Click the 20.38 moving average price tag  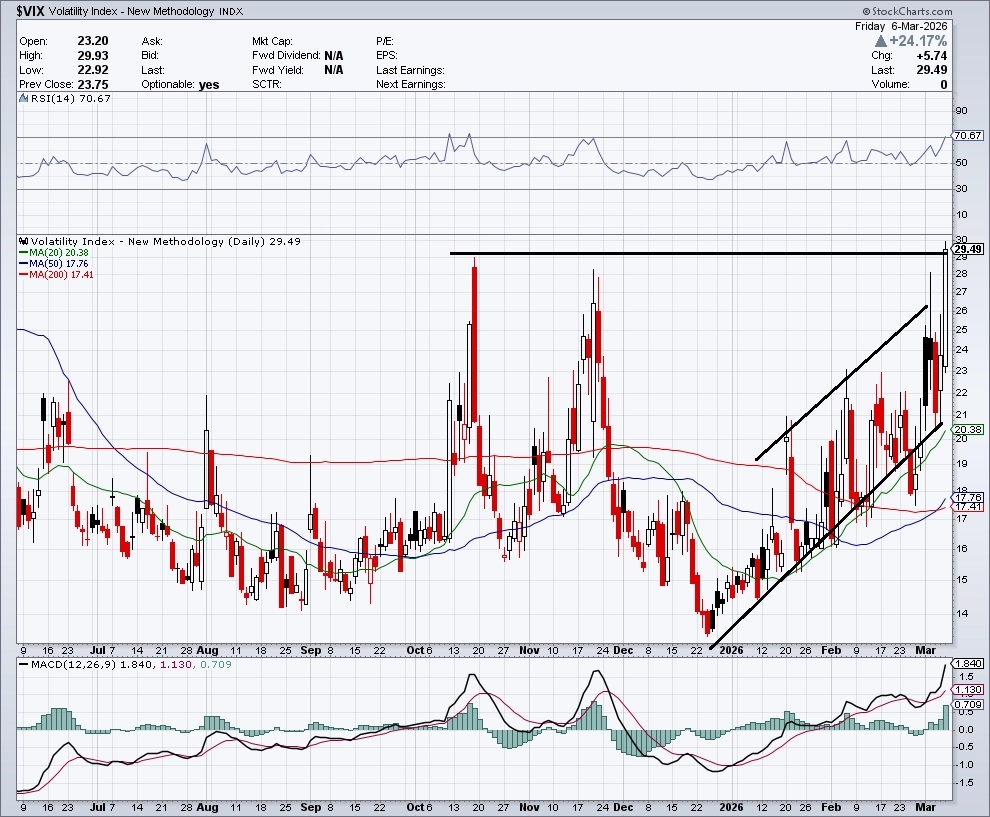pos(968,429)
